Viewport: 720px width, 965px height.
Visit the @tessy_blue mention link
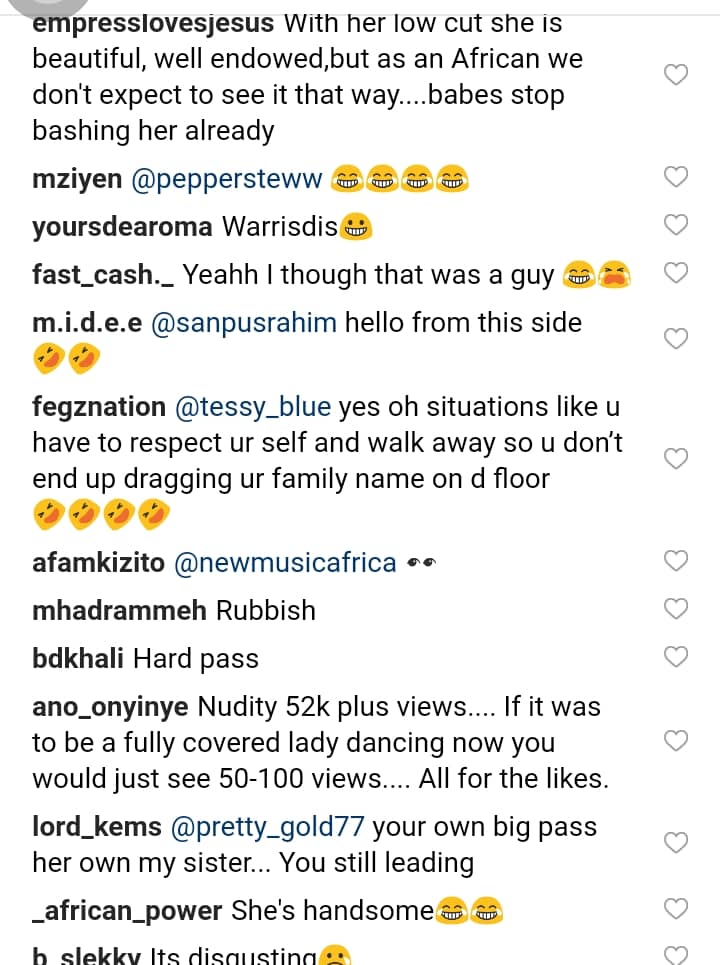pyautogui.click(x=252, y=407)
